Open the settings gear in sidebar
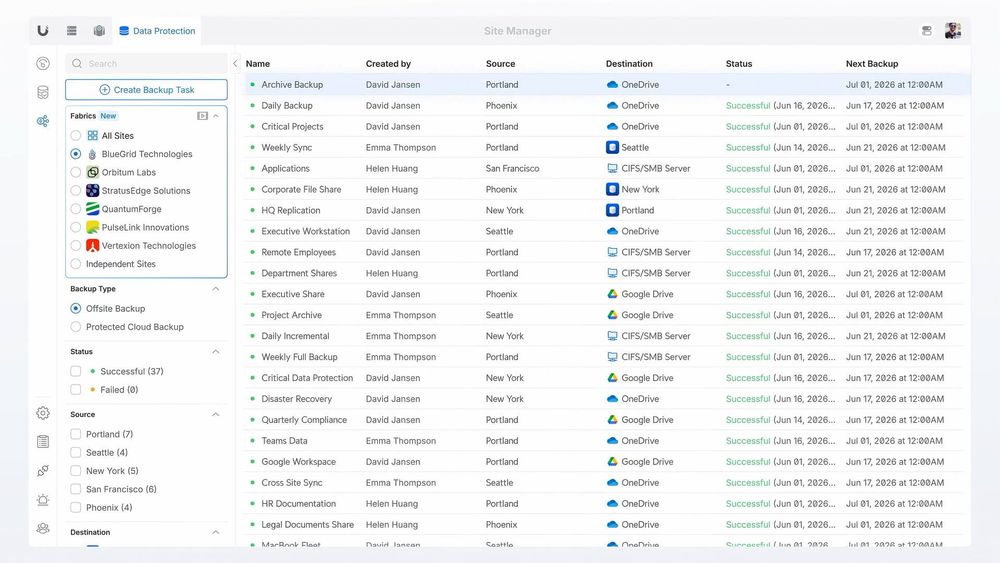 point(43,413)
